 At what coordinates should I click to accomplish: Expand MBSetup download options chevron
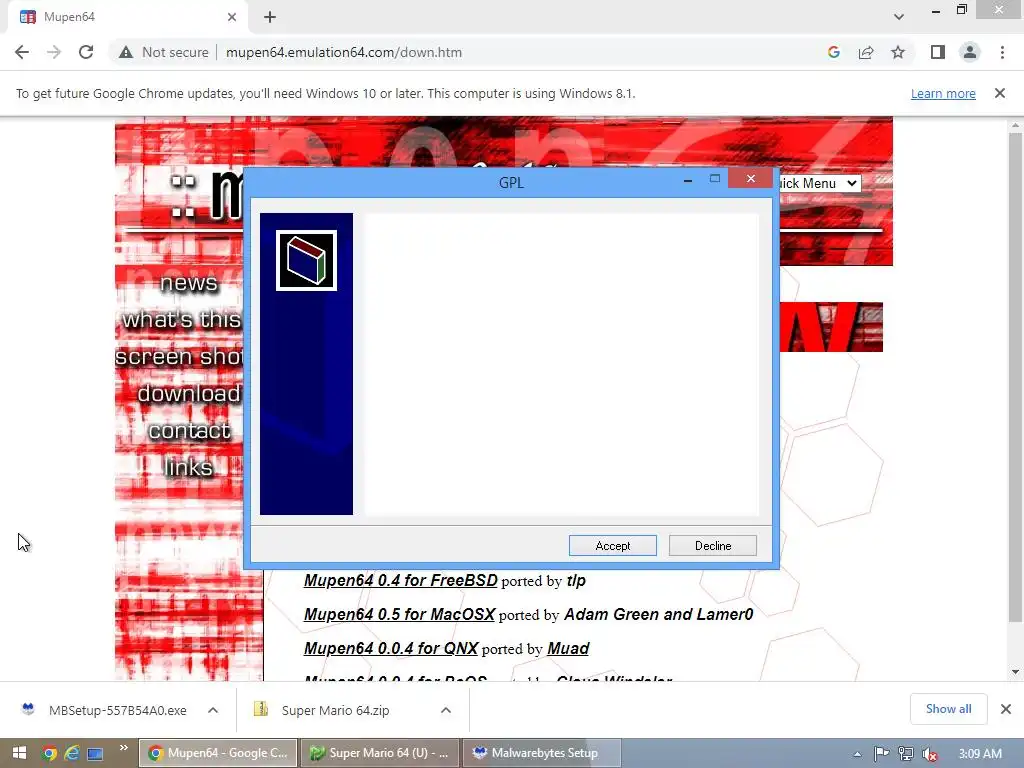pyautogui.click(x=213, y=710)
